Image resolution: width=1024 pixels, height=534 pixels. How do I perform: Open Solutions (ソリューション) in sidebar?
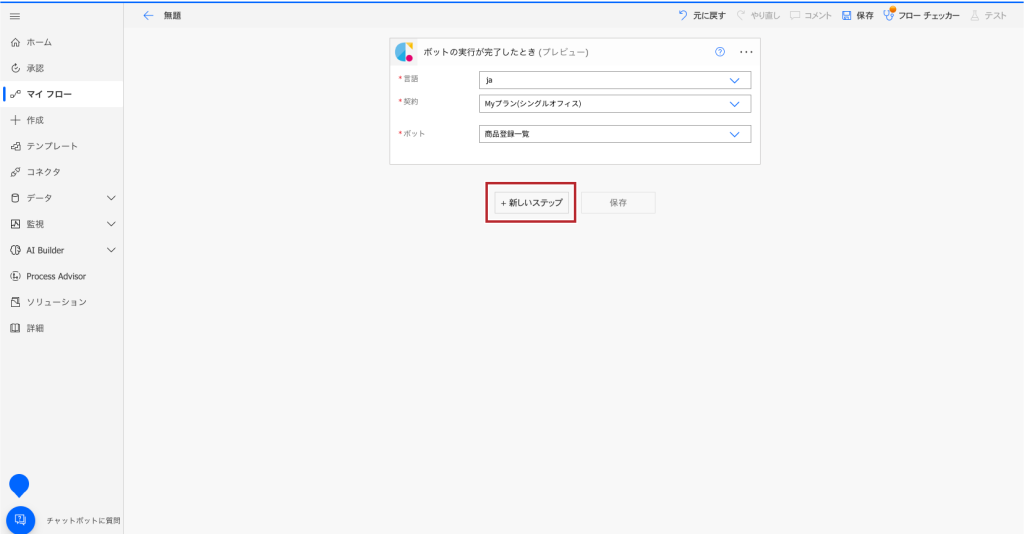click(x=61, y=302)
